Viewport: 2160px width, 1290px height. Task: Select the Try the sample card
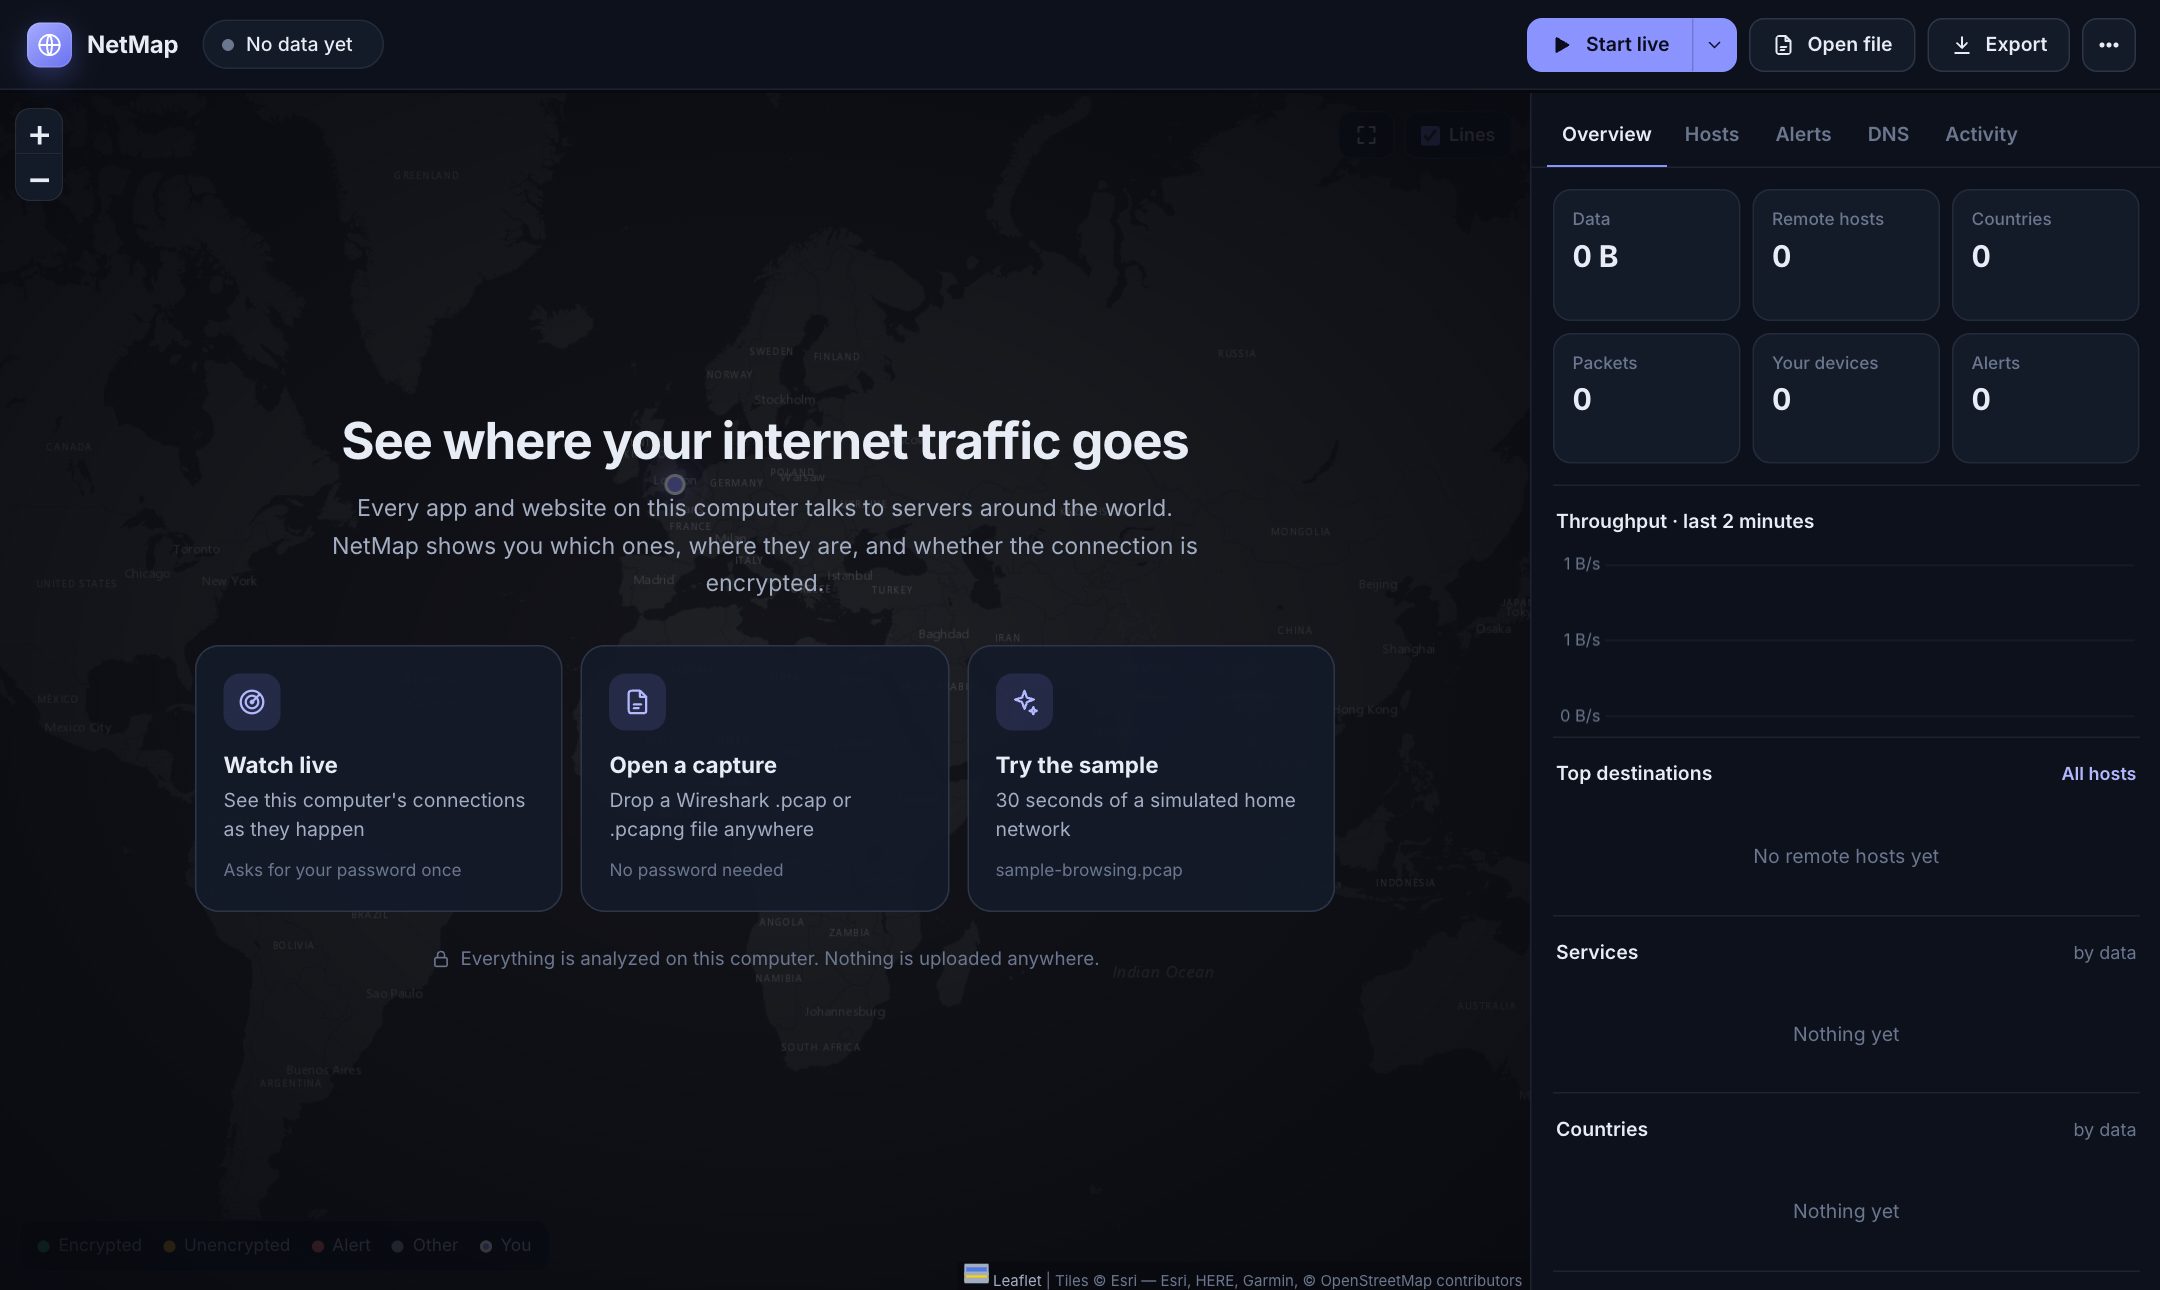[x=1151, y=778]
